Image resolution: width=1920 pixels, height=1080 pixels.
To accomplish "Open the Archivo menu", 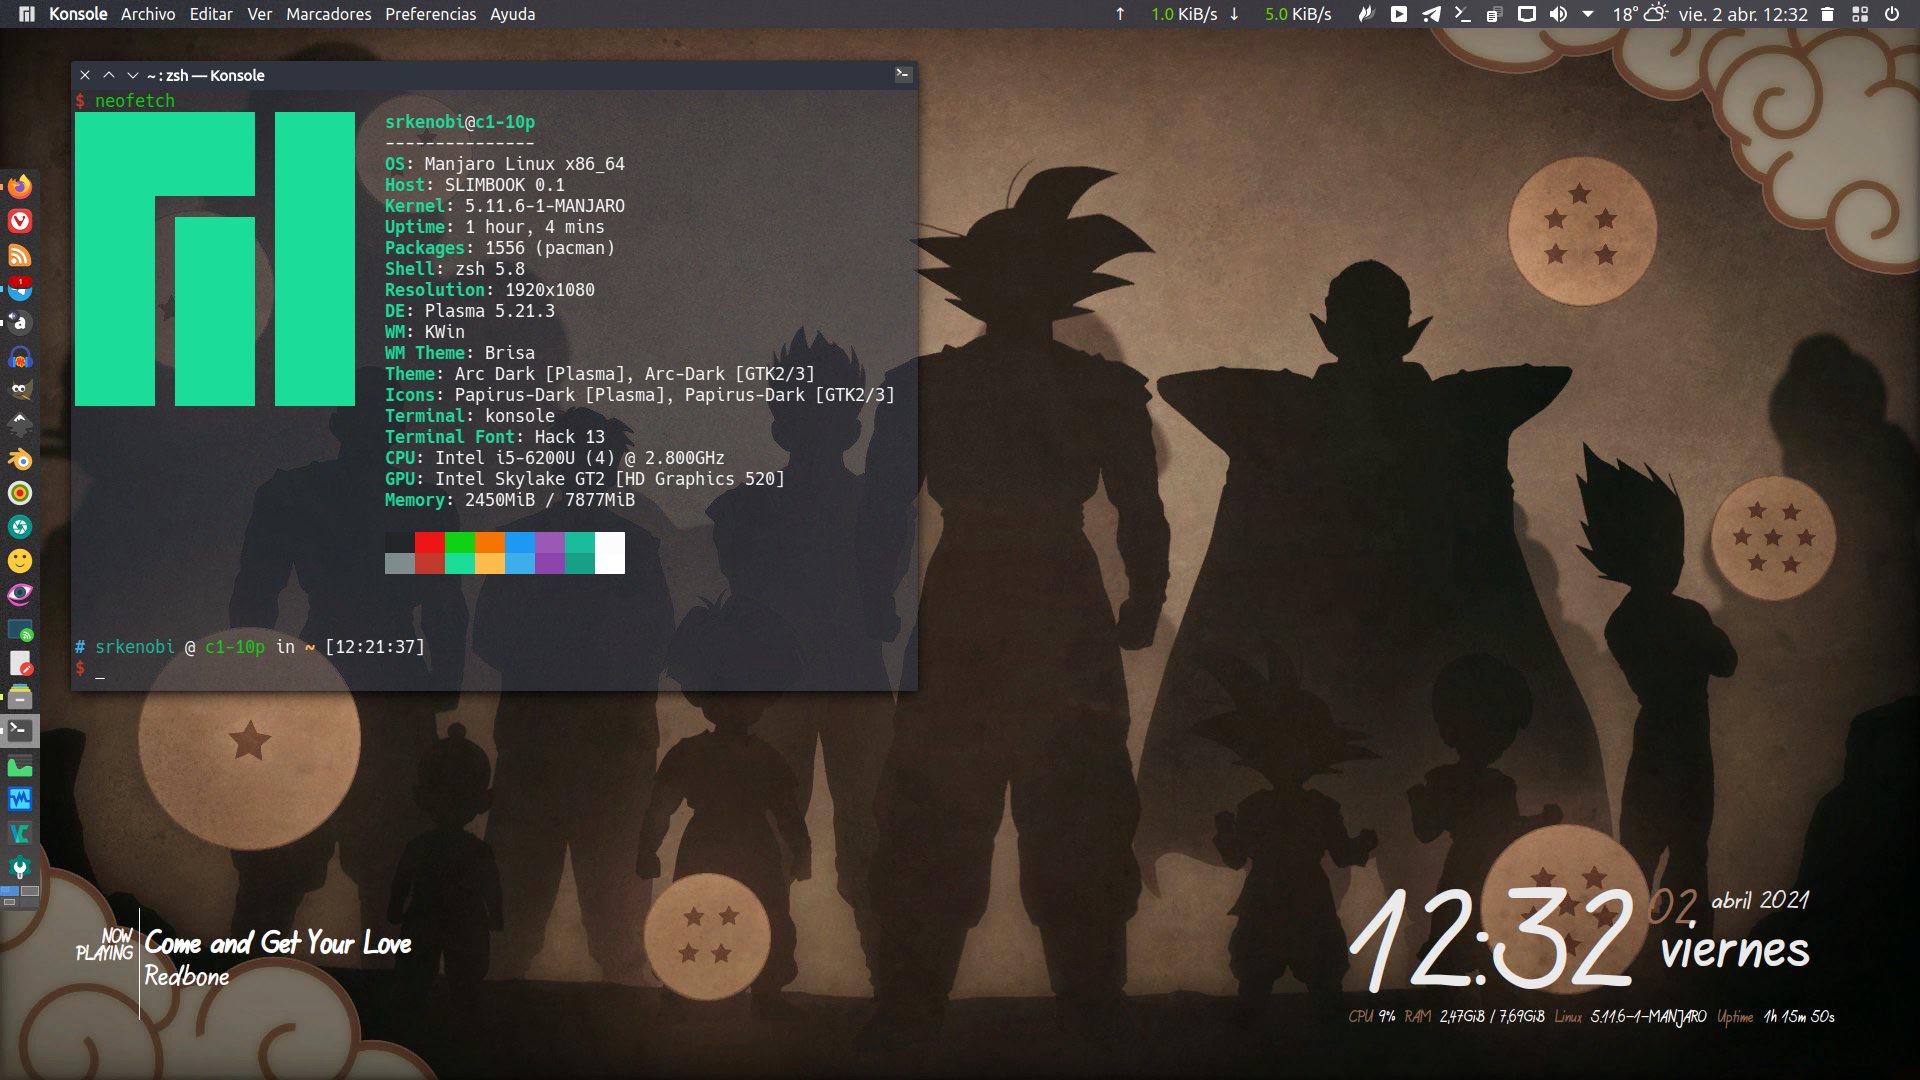I will tap(148, 14).
